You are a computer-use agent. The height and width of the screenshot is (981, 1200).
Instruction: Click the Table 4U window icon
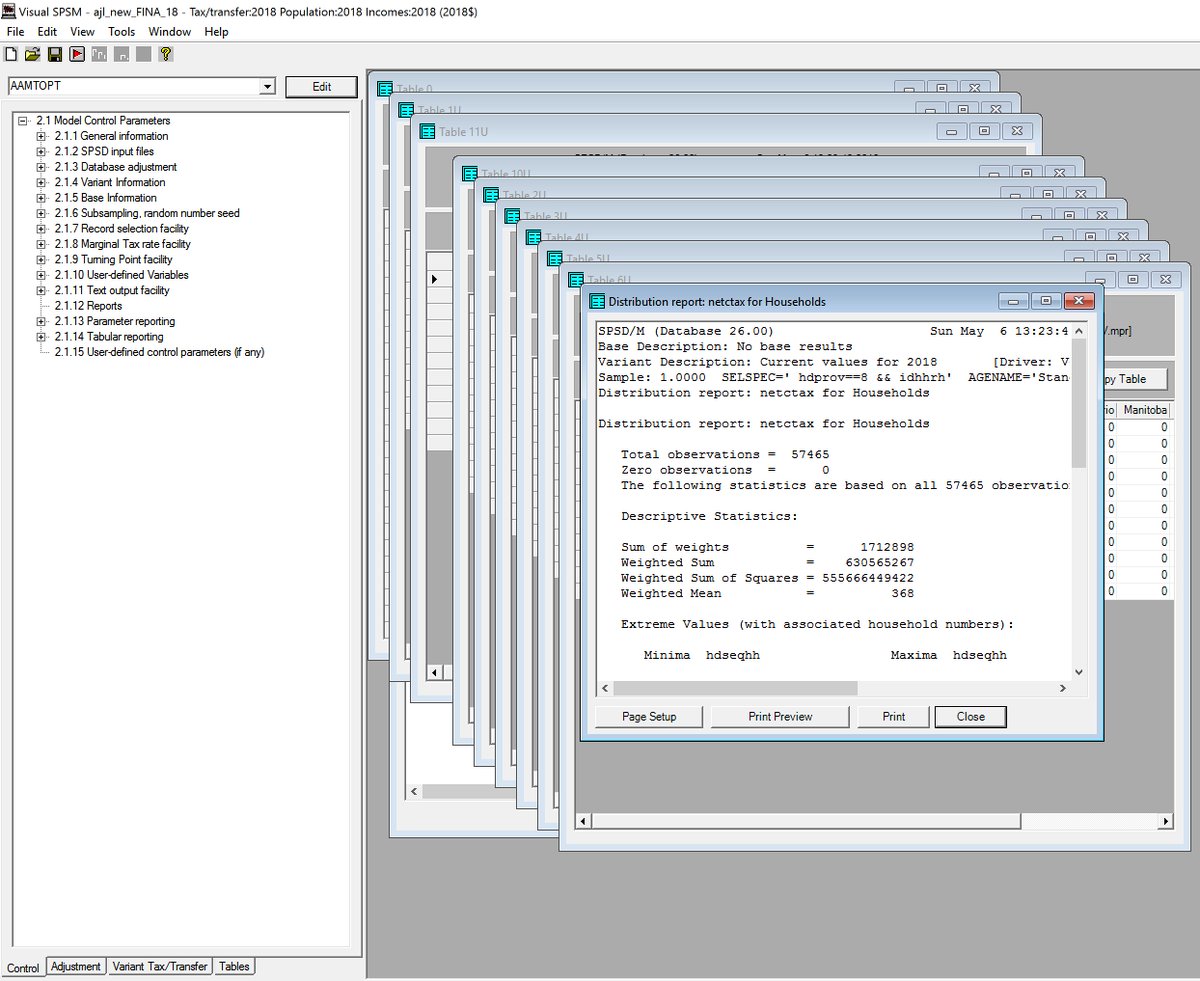coord(533,238)
